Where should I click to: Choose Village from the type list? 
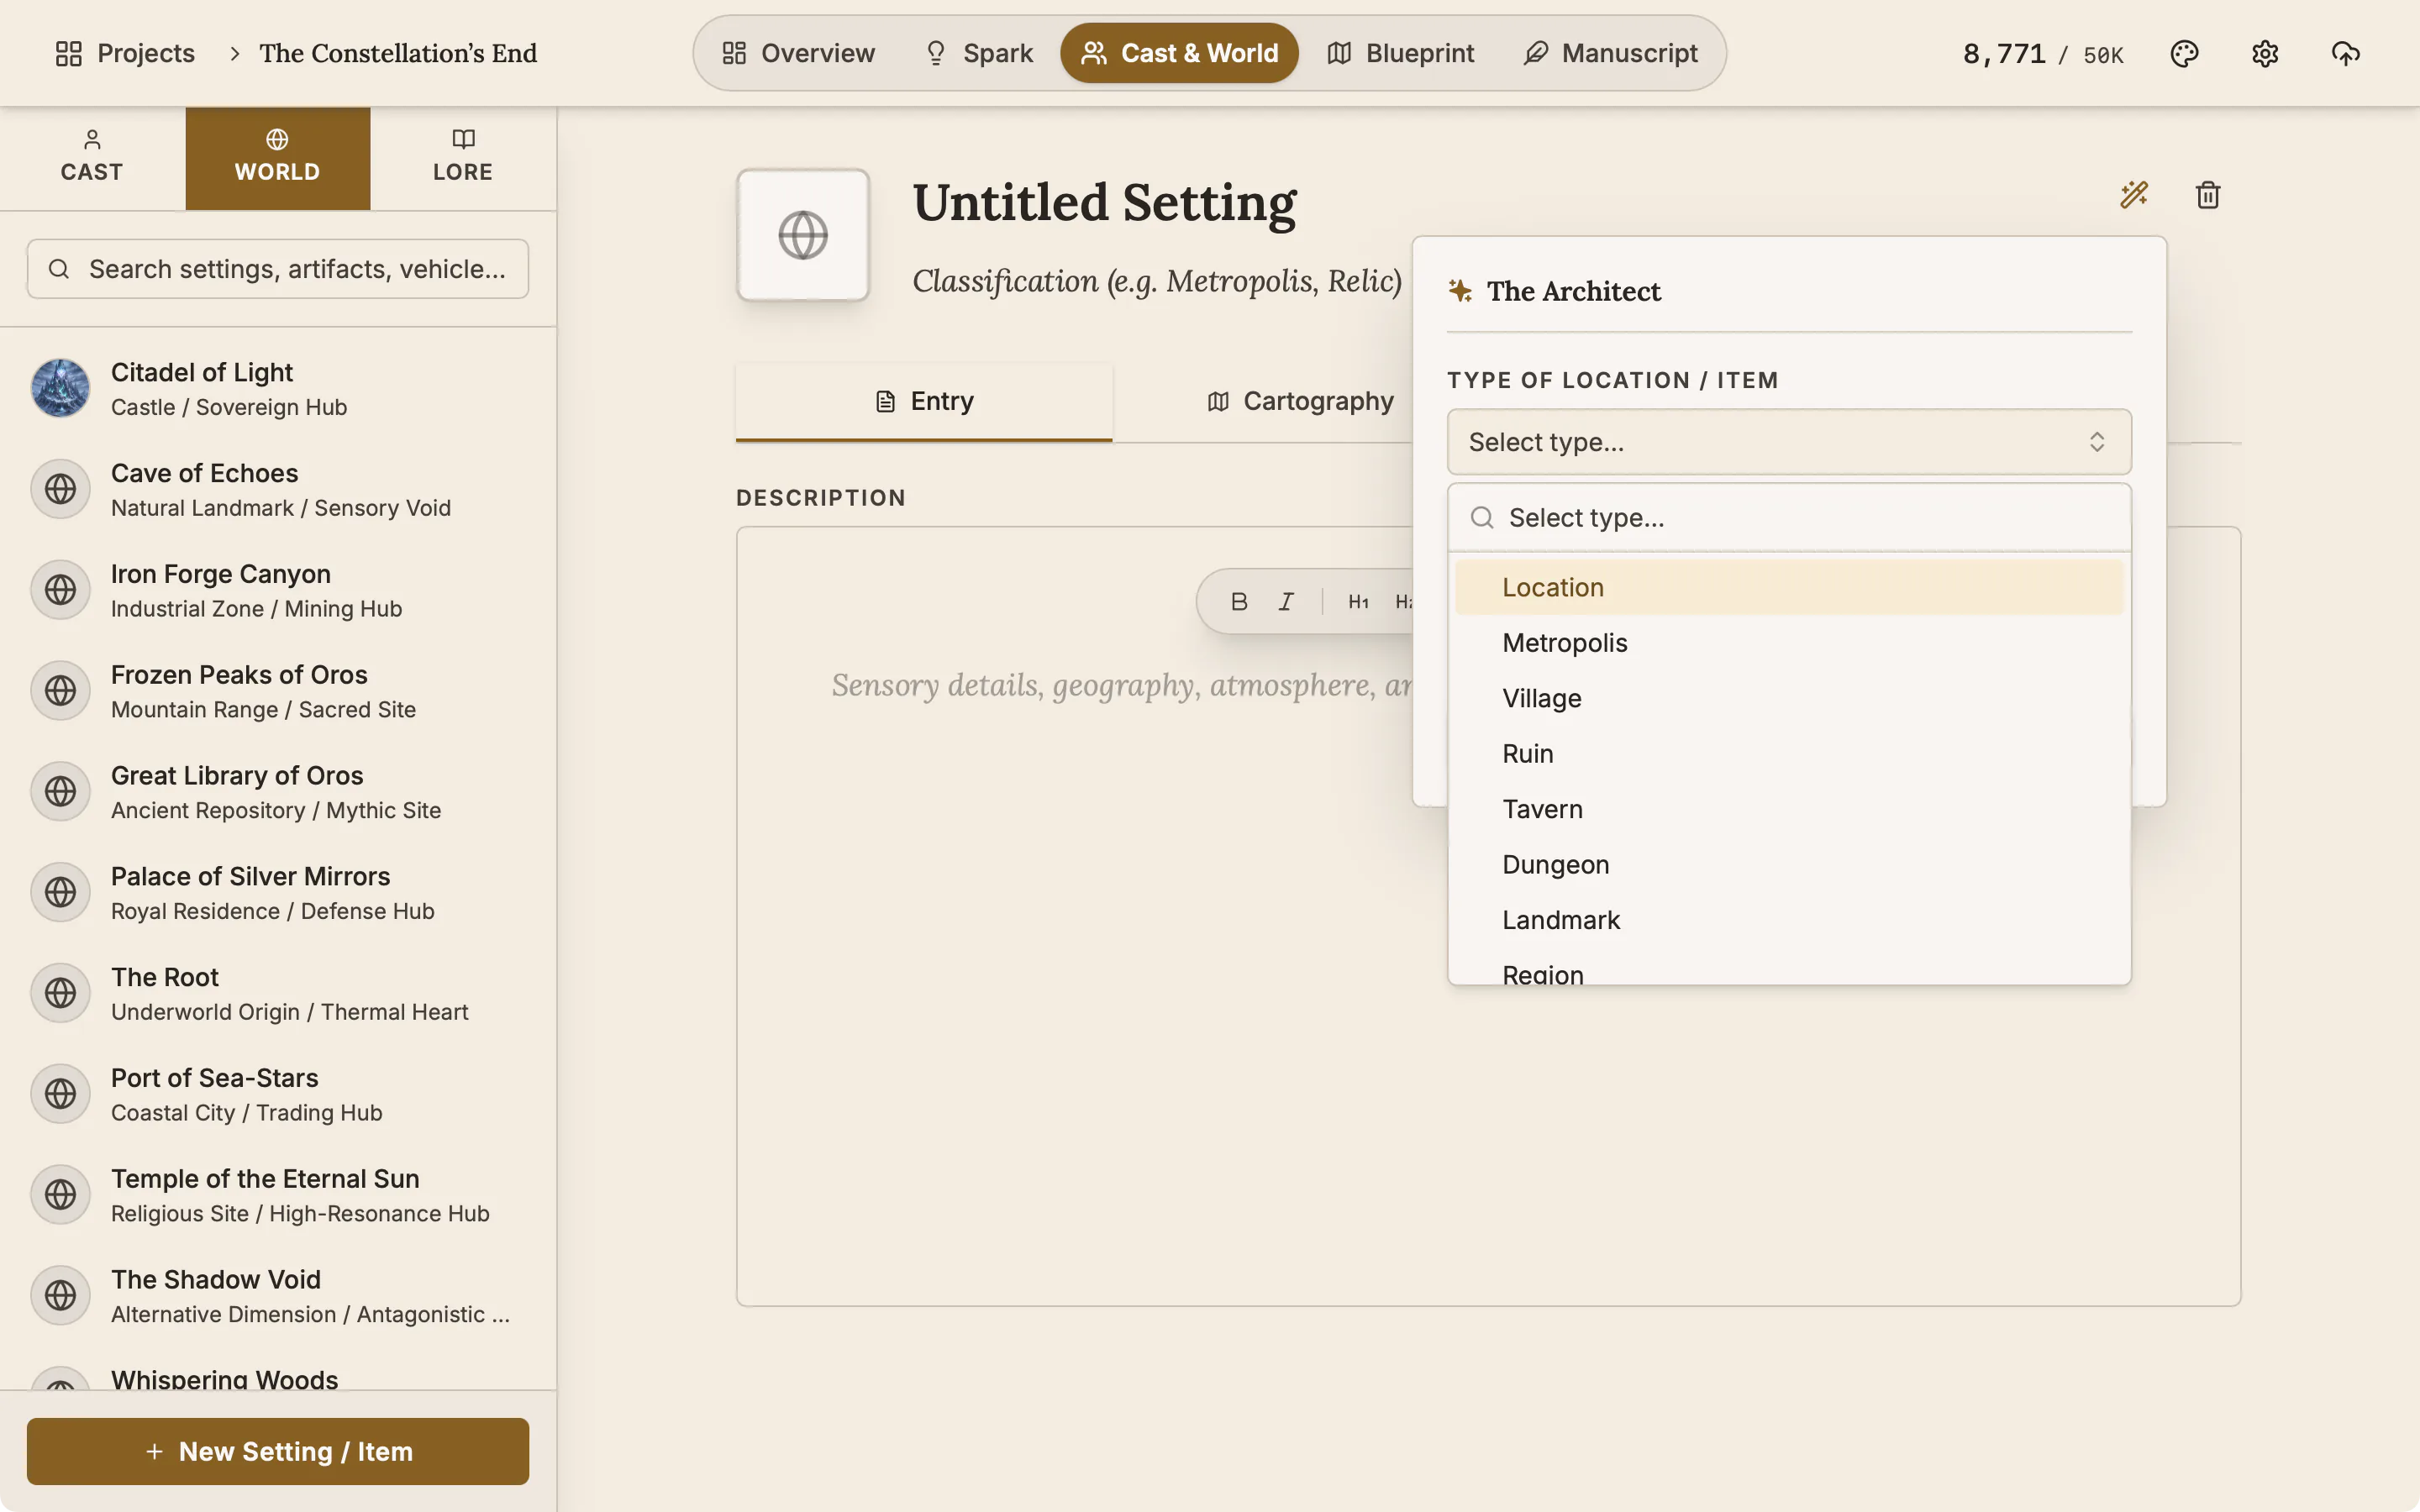[1789, 698]
